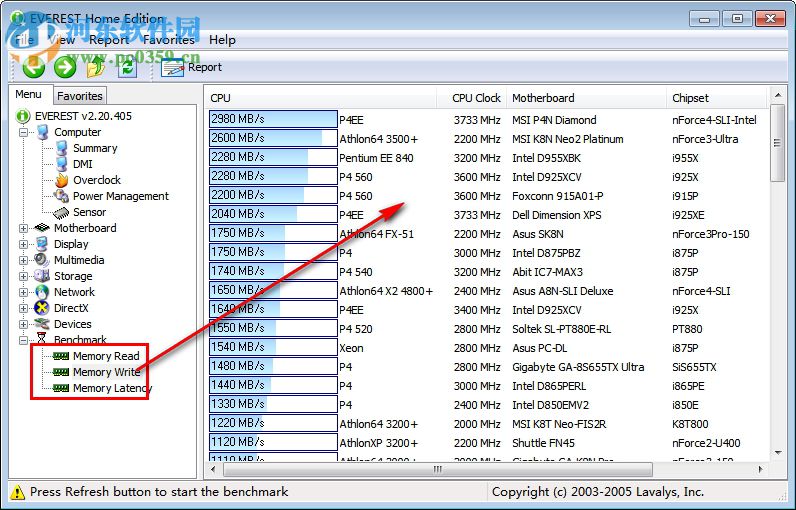Sort by CPU Clock column header
Viewport: 796px width, 510px height.
pyautogui.click(x=476, y=98)
